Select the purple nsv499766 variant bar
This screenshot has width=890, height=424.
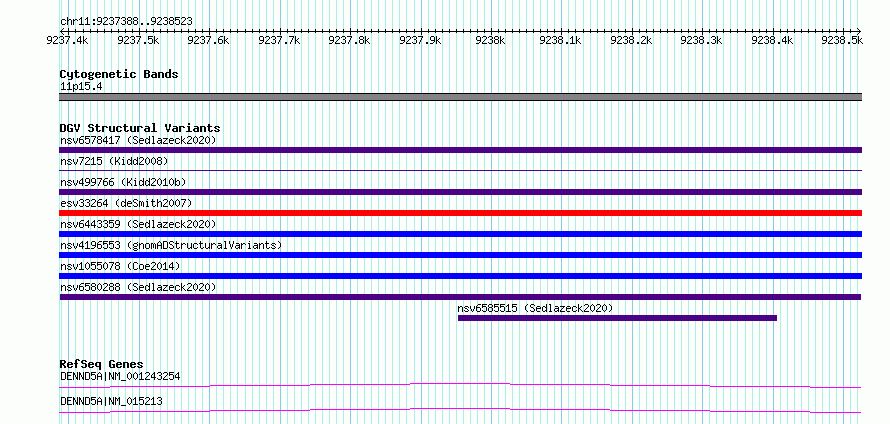[460, 192]
